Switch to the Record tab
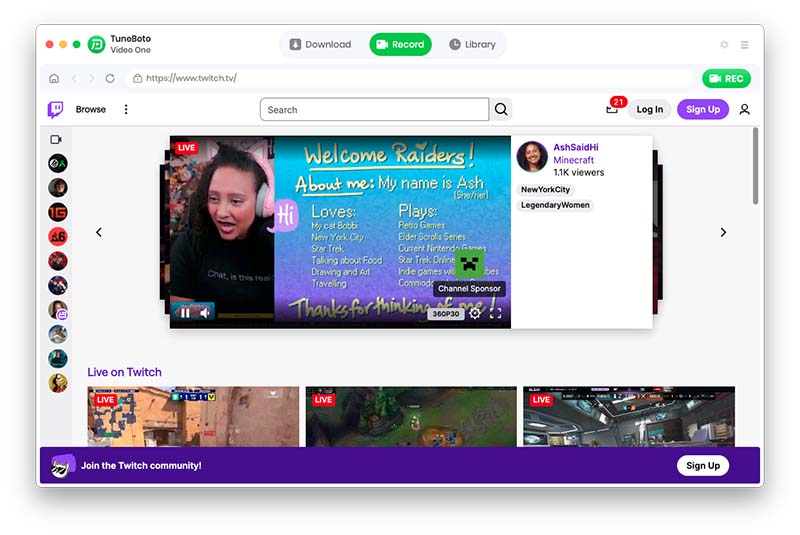 coord(401,44)
